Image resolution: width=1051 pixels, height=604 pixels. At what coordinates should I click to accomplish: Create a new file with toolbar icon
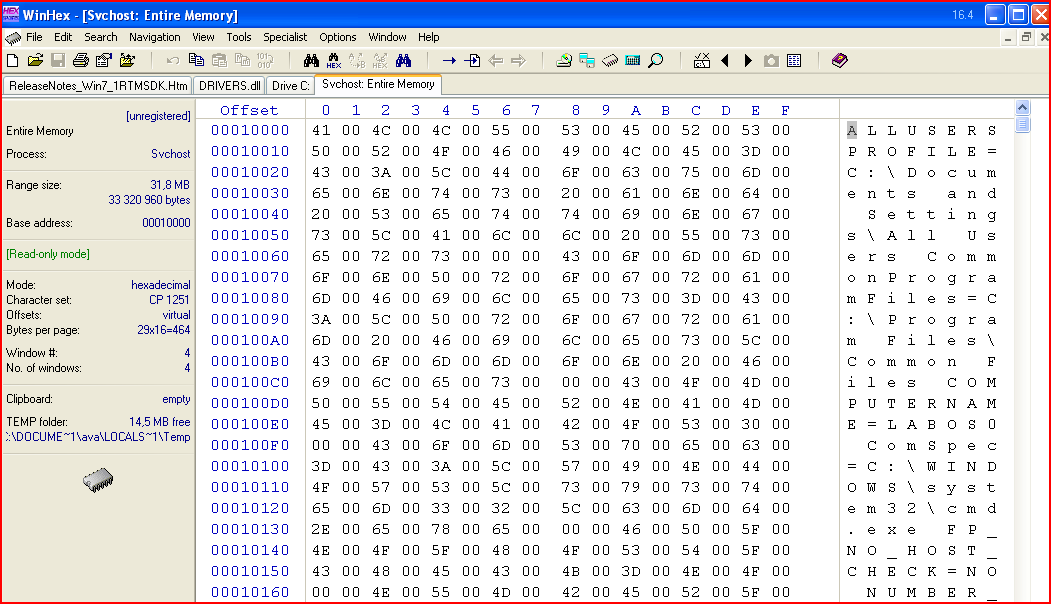(x=13, y=61)
